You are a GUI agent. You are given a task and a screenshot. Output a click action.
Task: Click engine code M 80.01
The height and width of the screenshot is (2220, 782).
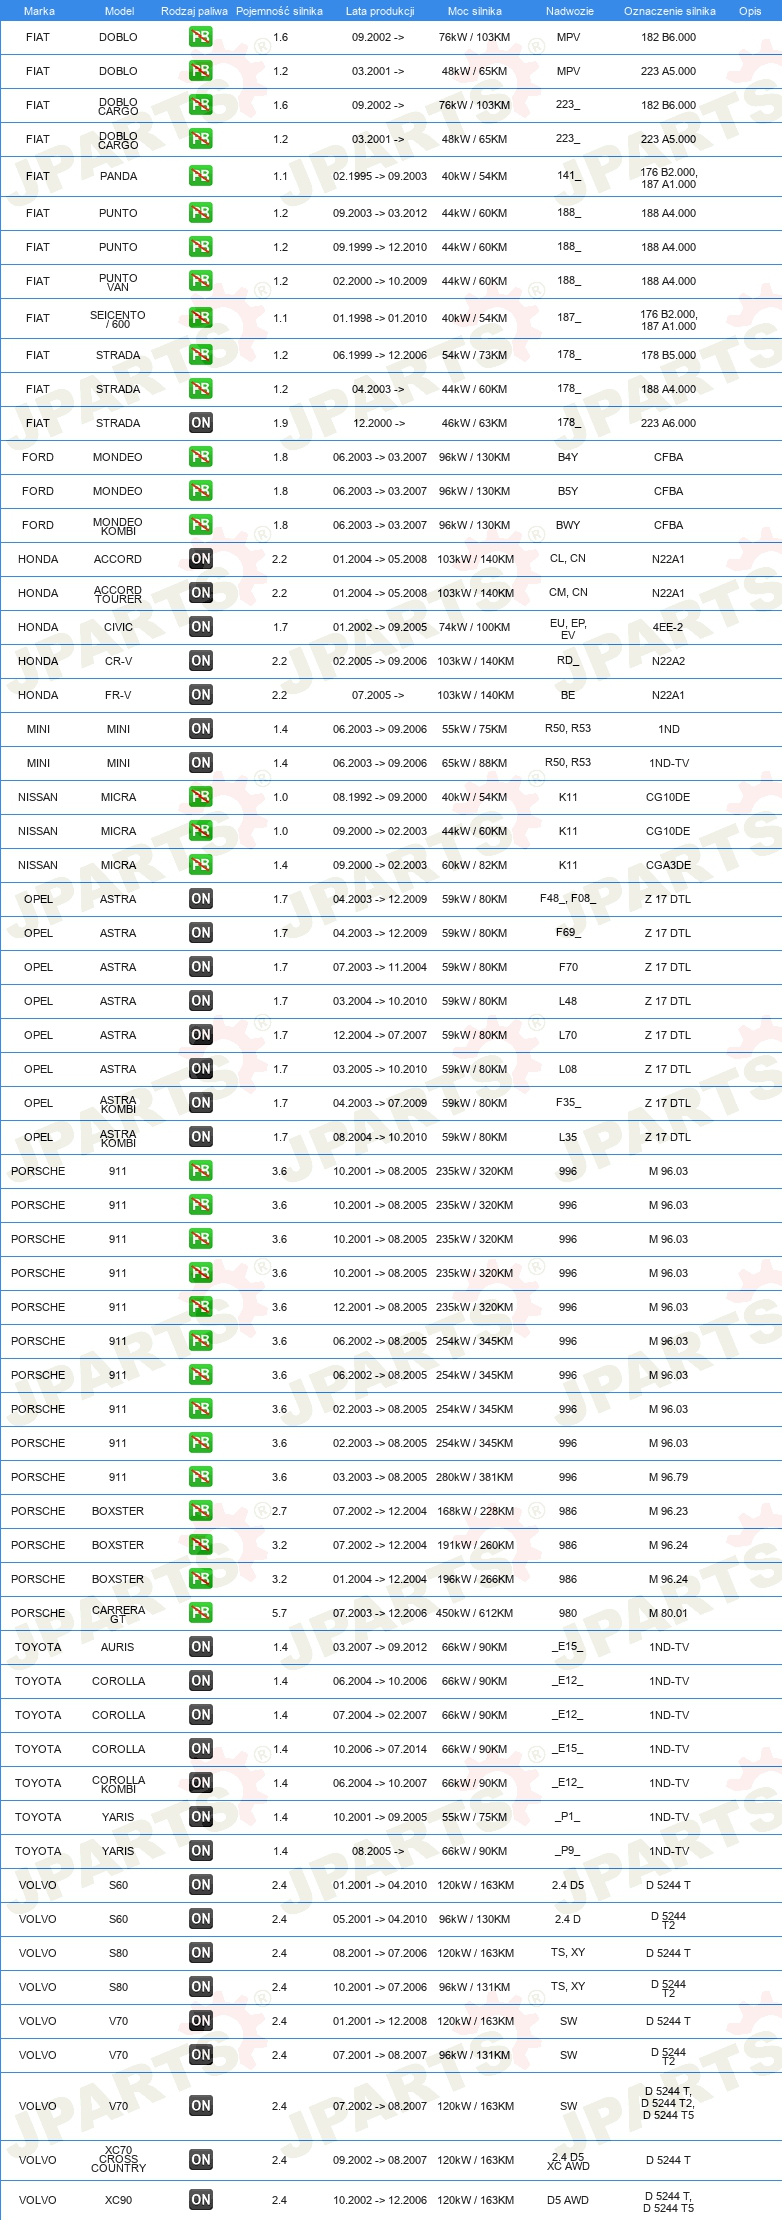pyautogui.click(x=668, y=1613)
